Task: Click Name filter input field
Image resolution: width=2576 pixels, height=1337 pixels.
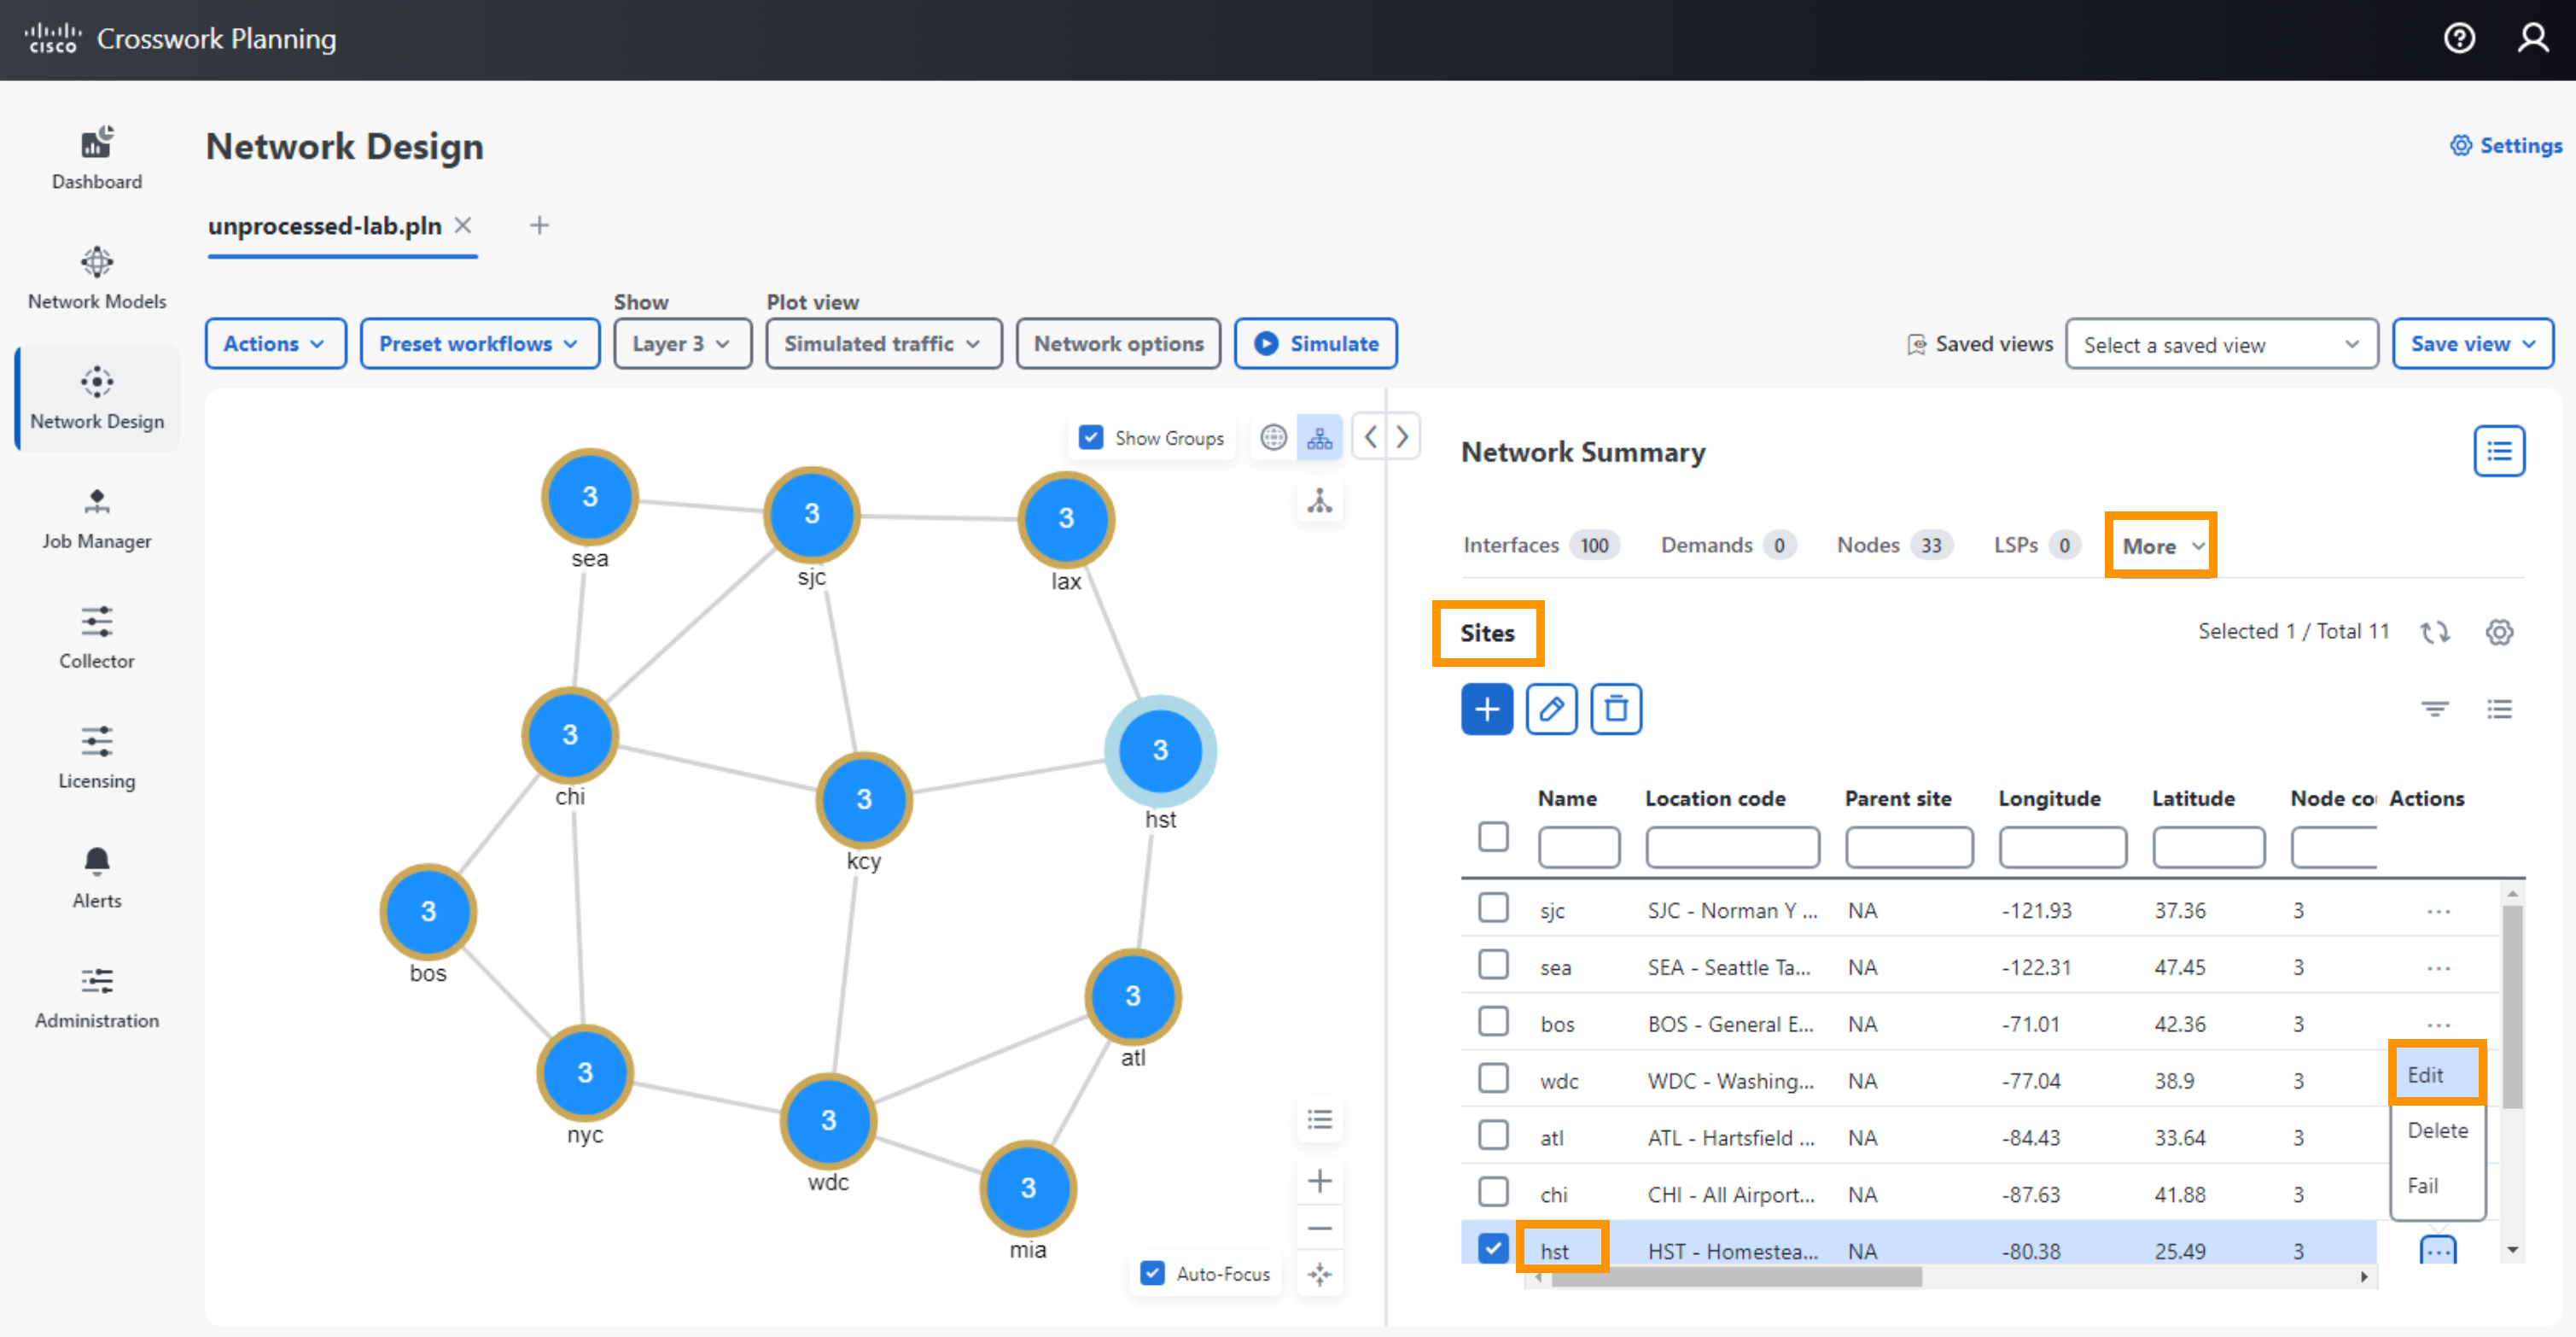Action: (x=1578, y=847)
